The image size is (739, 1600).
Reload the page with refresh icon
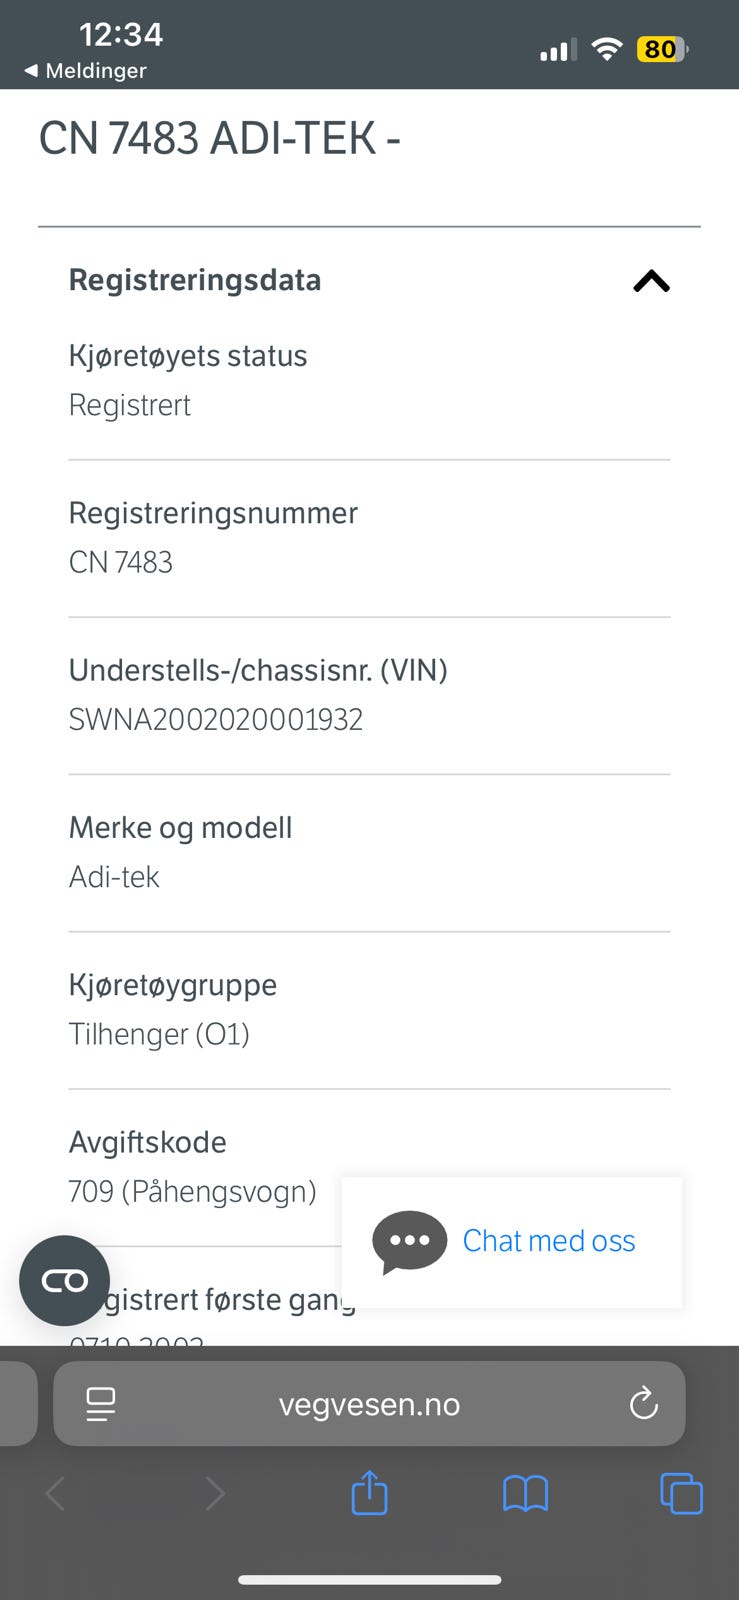[644, 1404]
